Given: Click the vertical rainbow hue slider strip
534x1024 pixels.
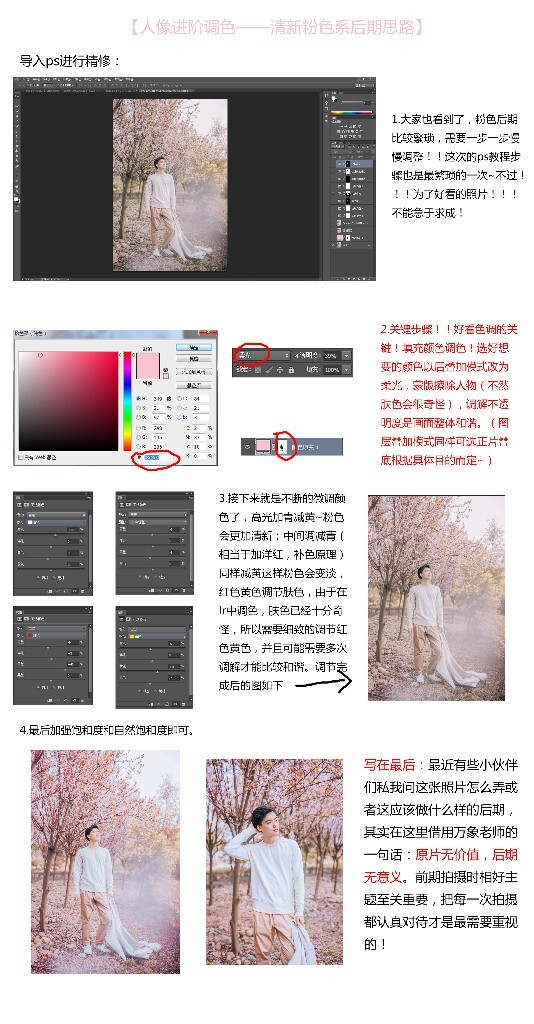Looking at the screenshot, I should click(x=127, y=401).
